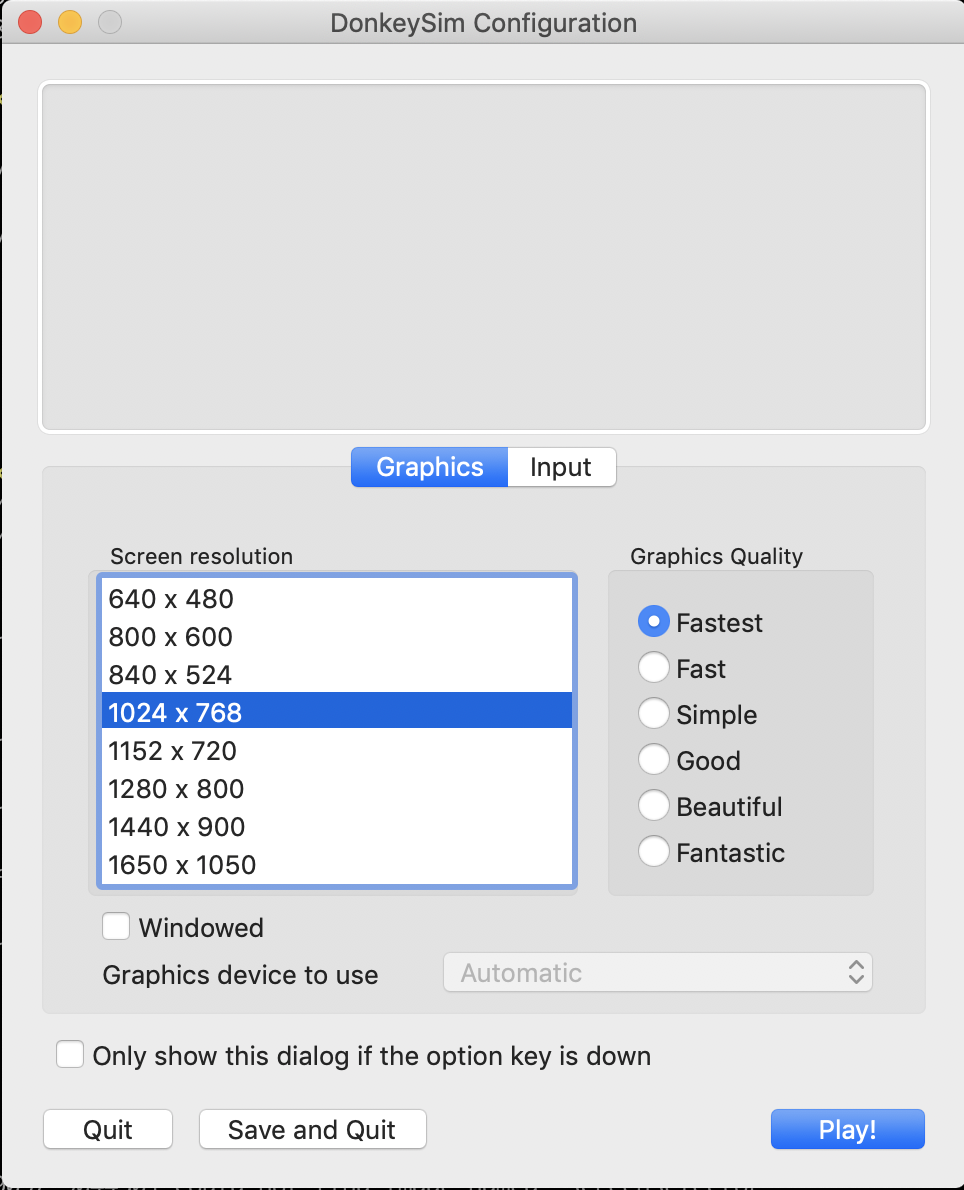Select 1440 x 900 in resolution list
Screen dimensions: 964x1190
point(176,827)
